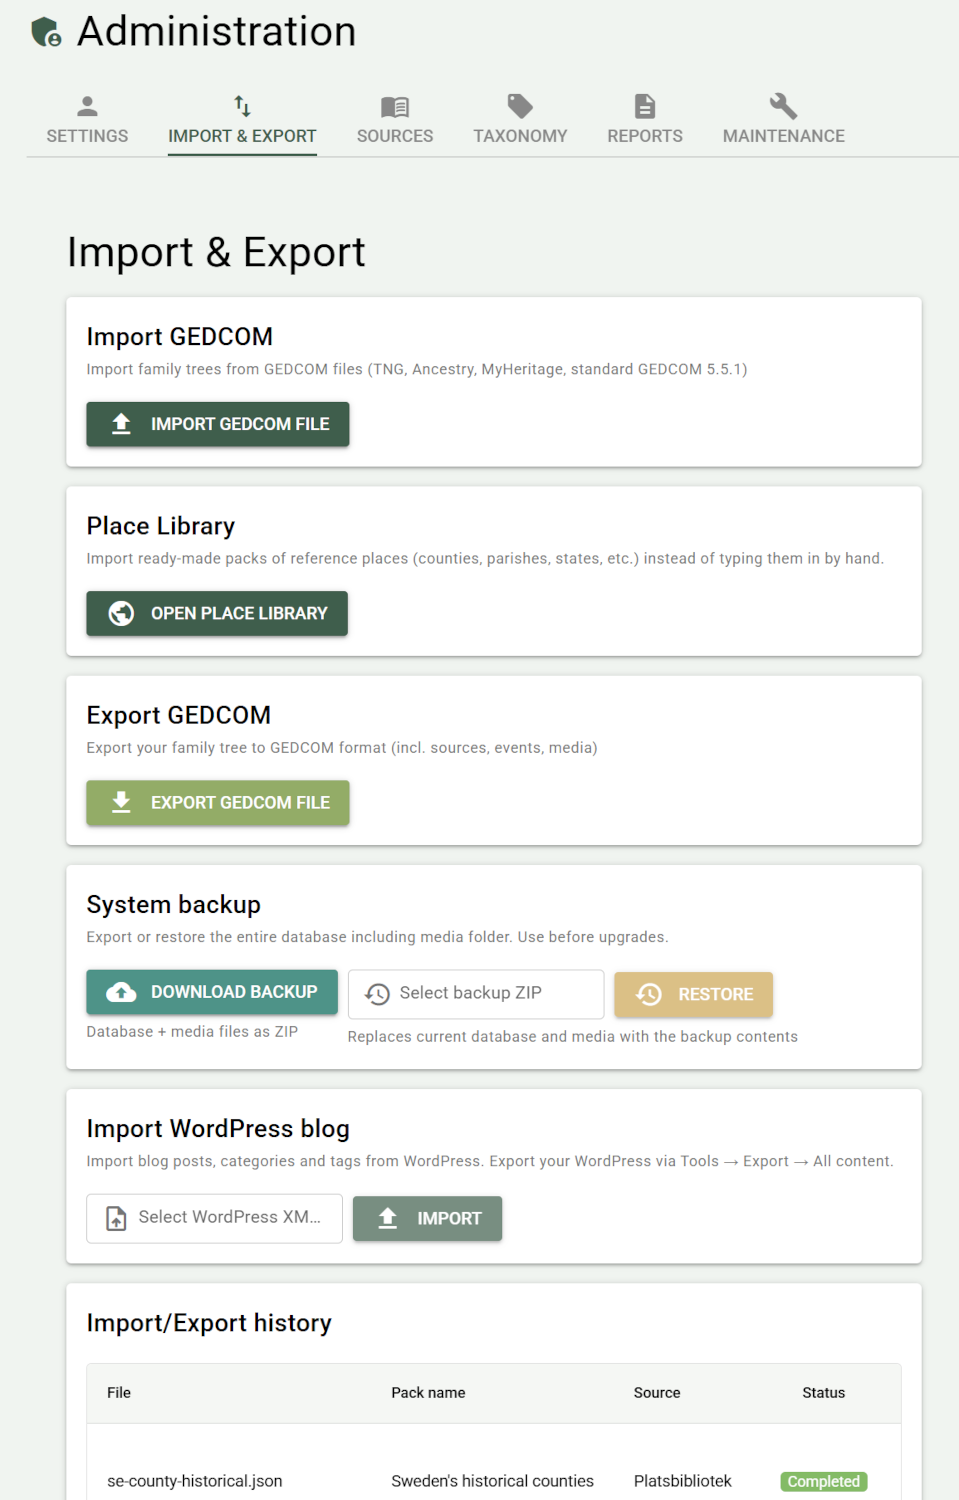
Task: Click the Taxonomy tag icon
Action: pos(520,106)
